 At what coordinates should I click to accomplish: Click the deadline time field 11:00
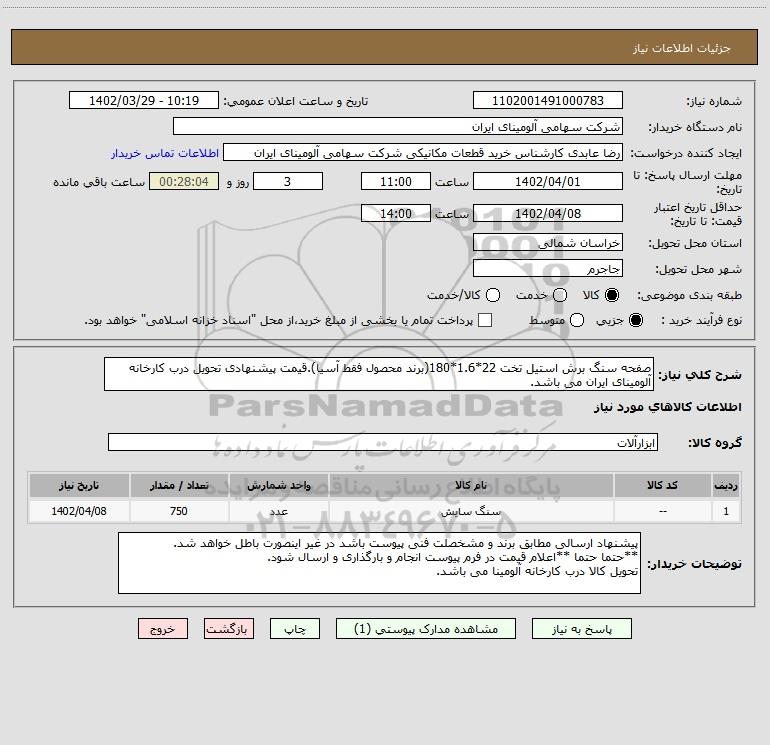pos(396,181)
